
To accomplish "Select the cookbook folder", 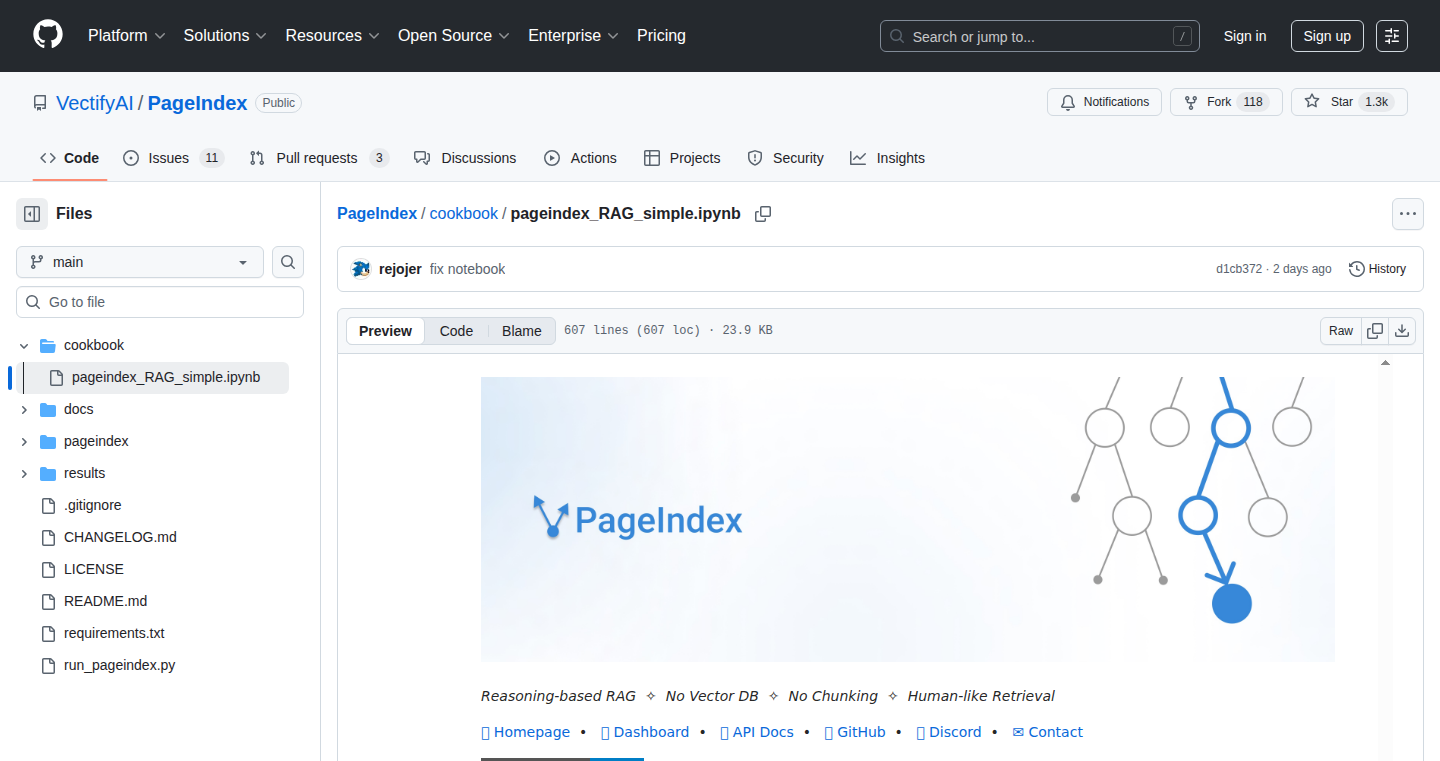I will point(94,345).
